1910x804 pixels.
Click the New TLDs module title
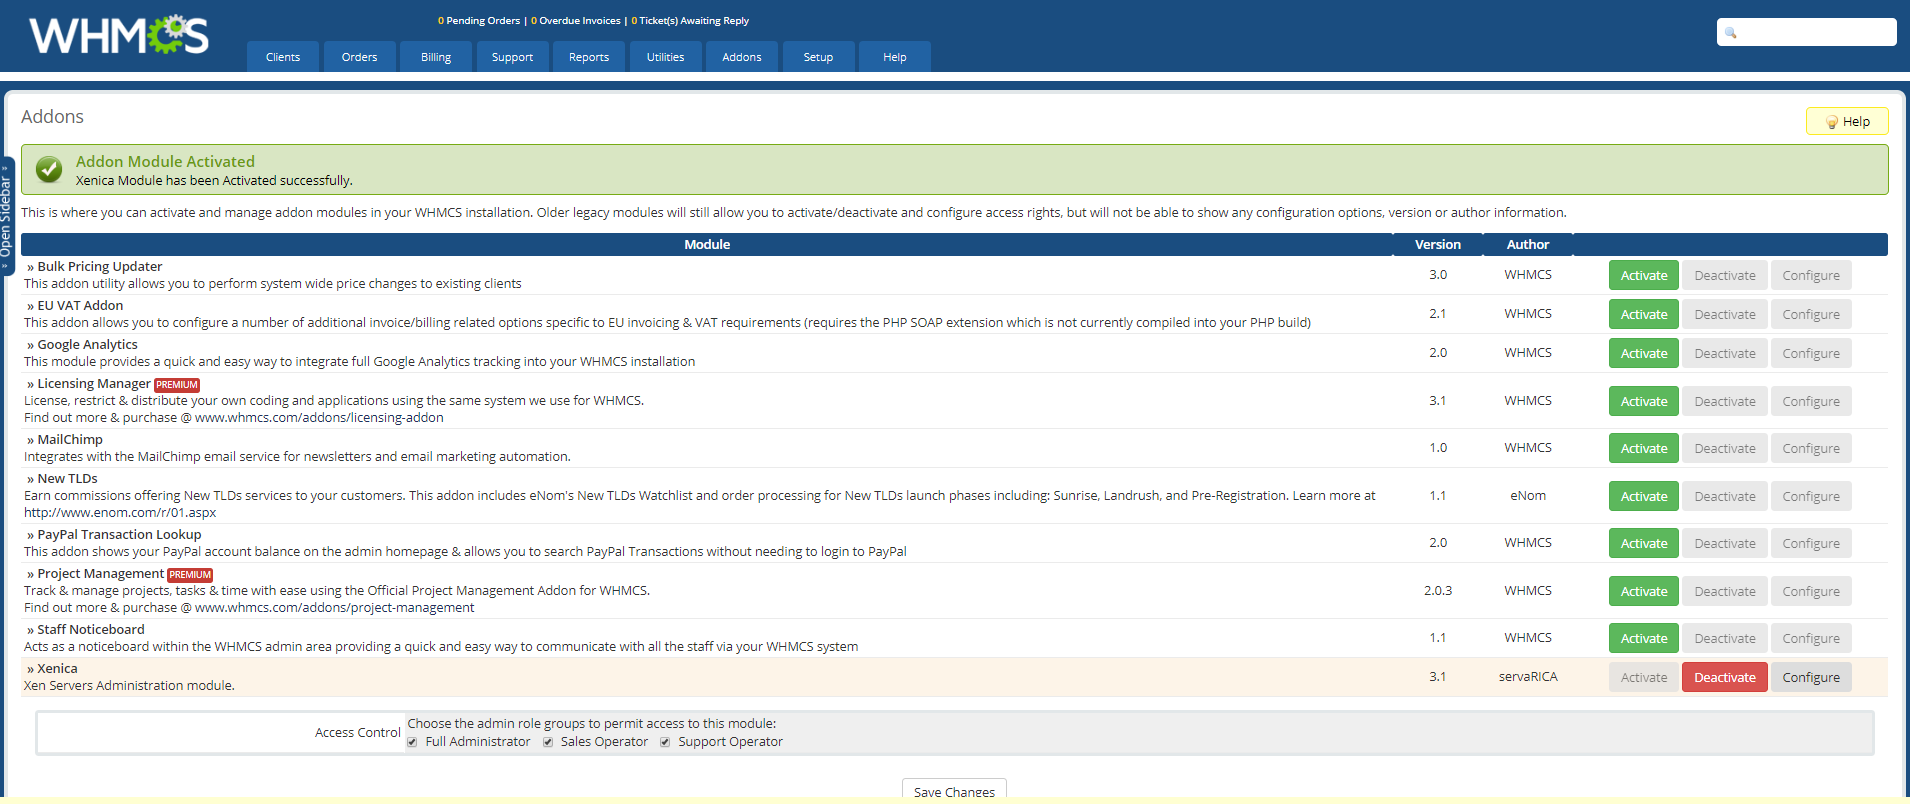click(67, 479)
